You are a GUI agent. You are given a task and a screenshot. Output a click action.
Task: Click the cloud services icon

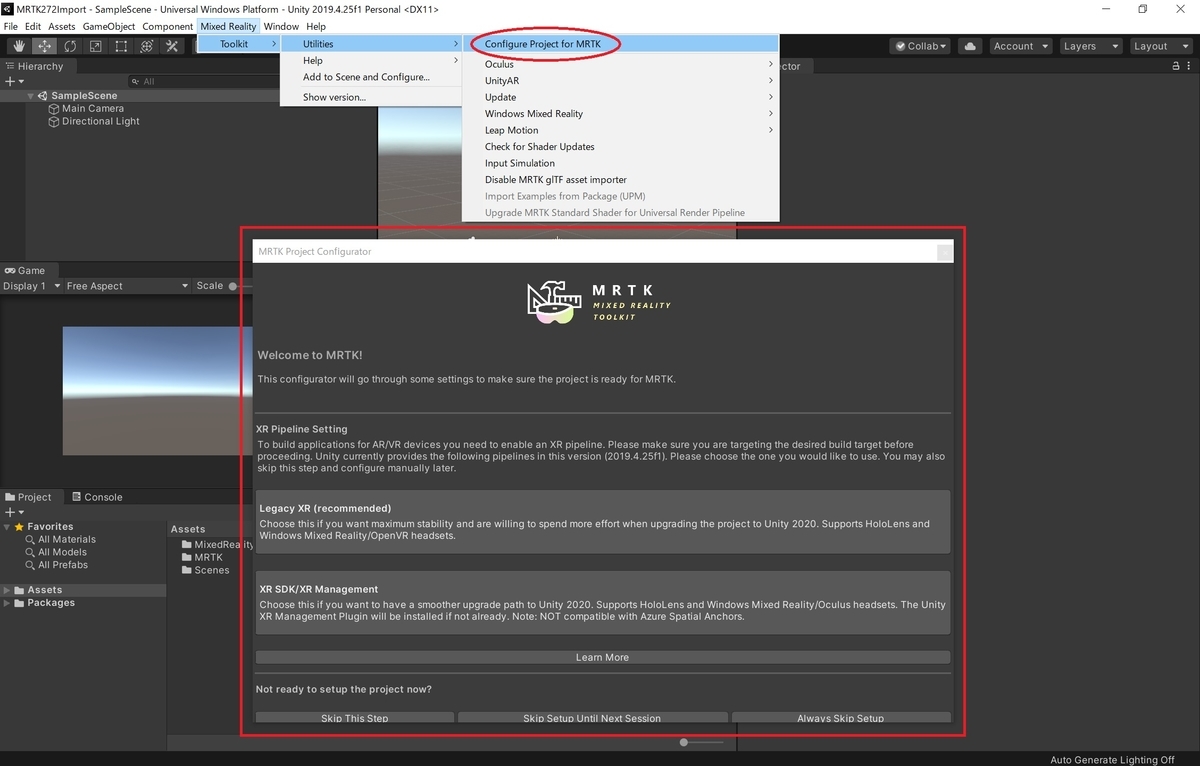pos(969,46)
